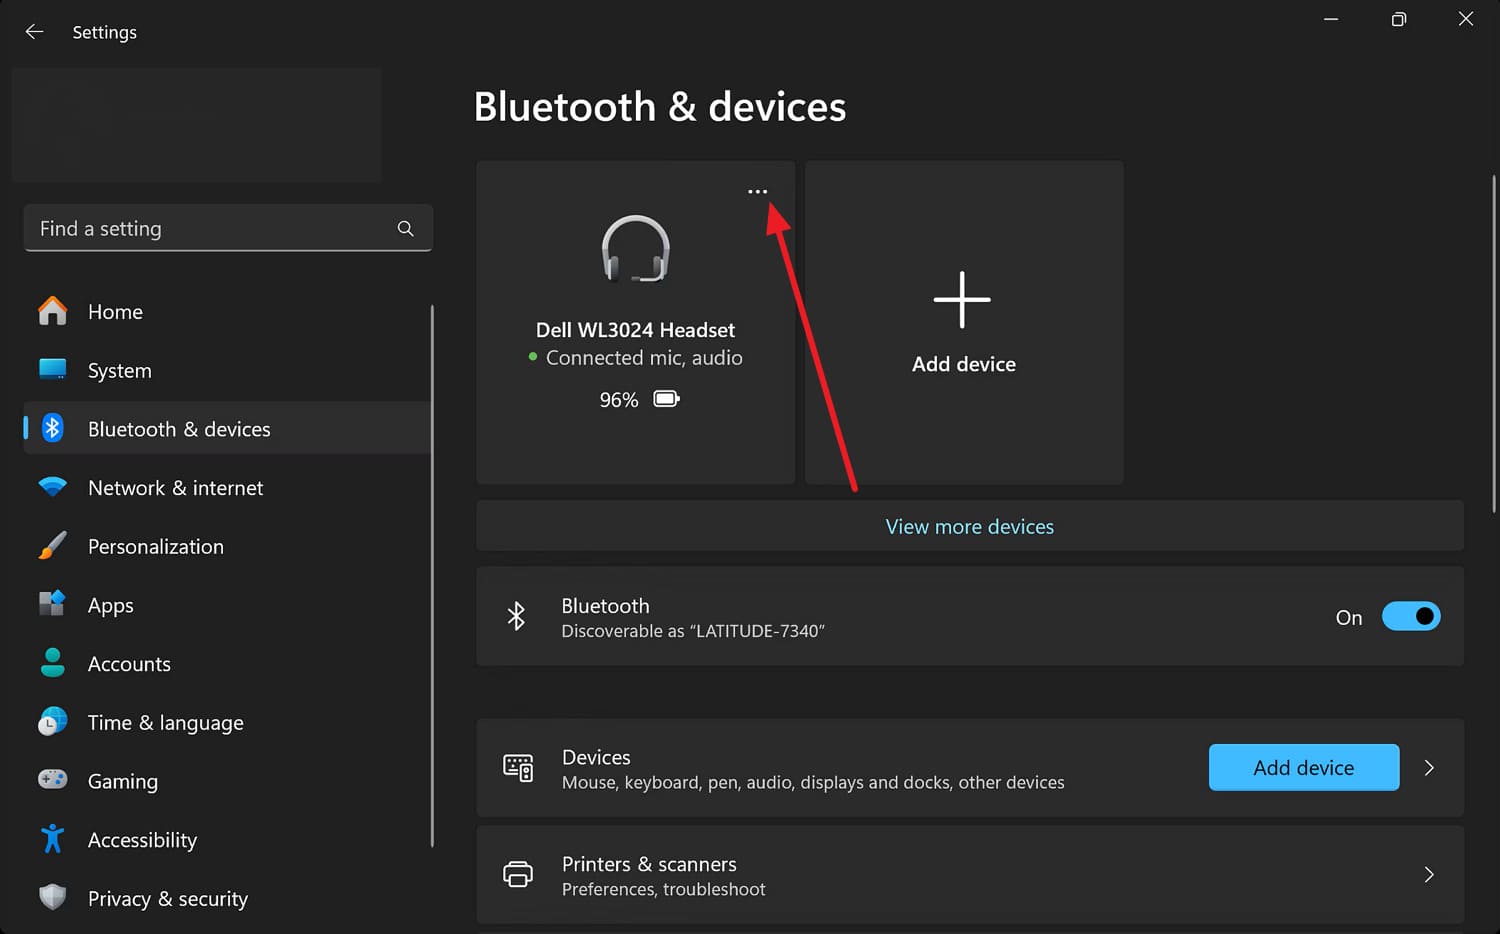This screenshot has width=1500, height=934.
Task: Click View more devices link
Action: coord(969,526)
